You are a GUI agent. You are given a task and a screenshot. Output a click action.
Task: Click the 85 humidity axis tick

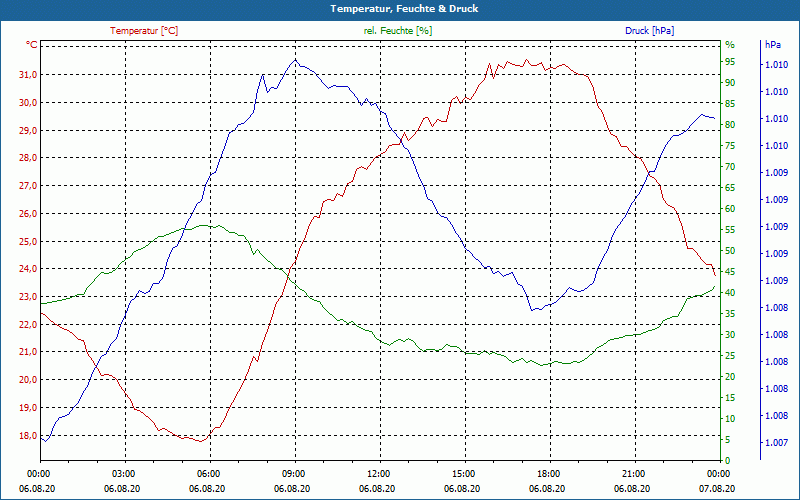pyautogui.click(x=730, y=104)
